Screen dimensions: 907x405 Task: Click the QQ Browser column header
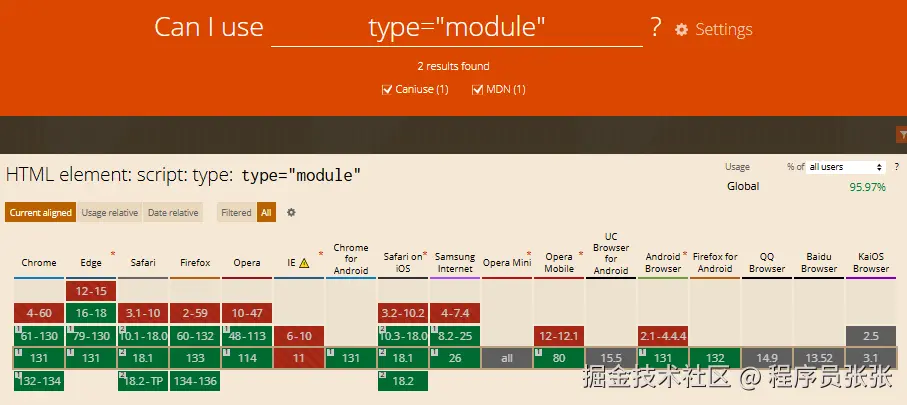click(x=767, y=263)
